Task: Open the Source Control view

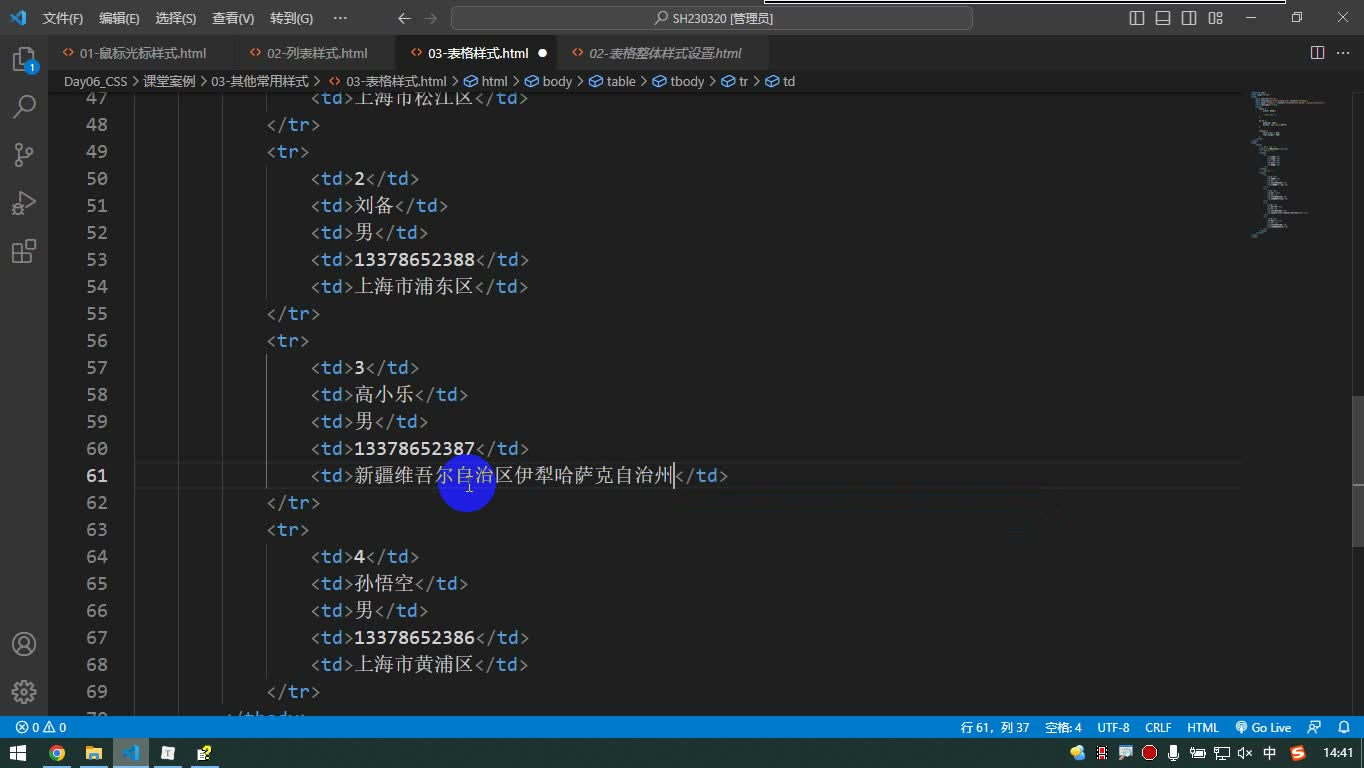Action: click(24, 154)
